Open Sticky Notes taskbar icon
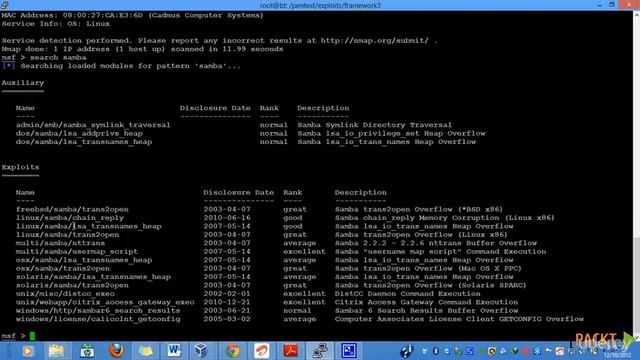Screen dimensions: 640x360 point(145,351)
